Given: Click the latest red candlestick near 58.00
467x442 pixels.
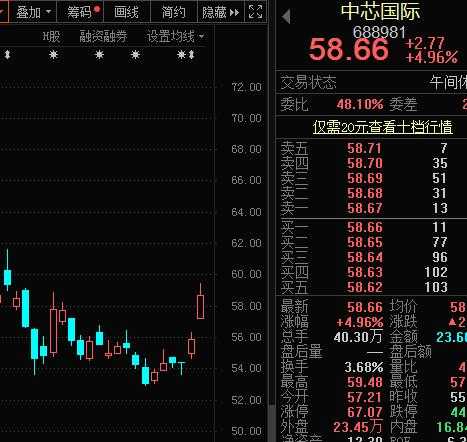Looking at the screenshot, I should pos(200,307).
